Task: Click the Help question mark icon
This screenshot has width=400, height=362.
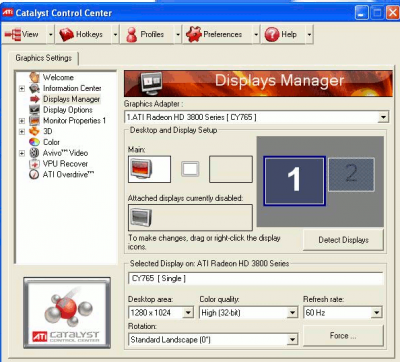Action: pos(272,34)
